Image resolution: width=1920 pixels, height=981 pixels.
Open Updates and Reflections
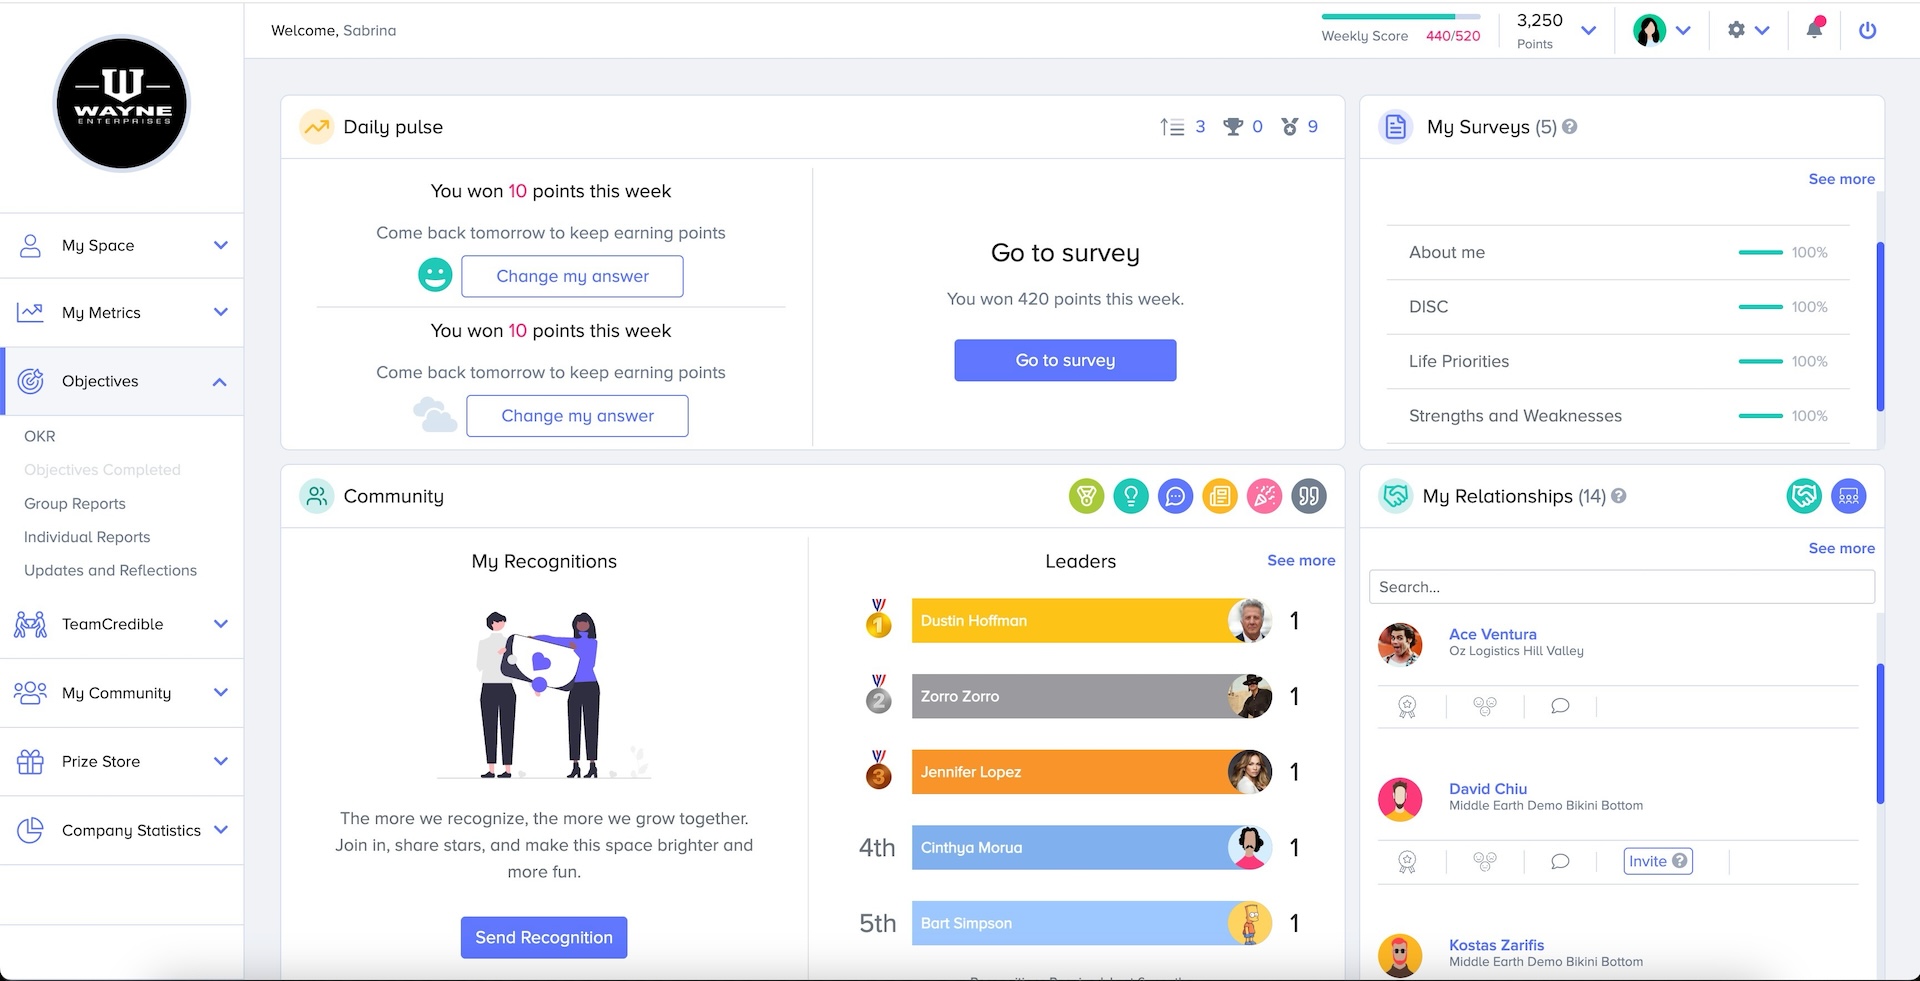(110, 570)
